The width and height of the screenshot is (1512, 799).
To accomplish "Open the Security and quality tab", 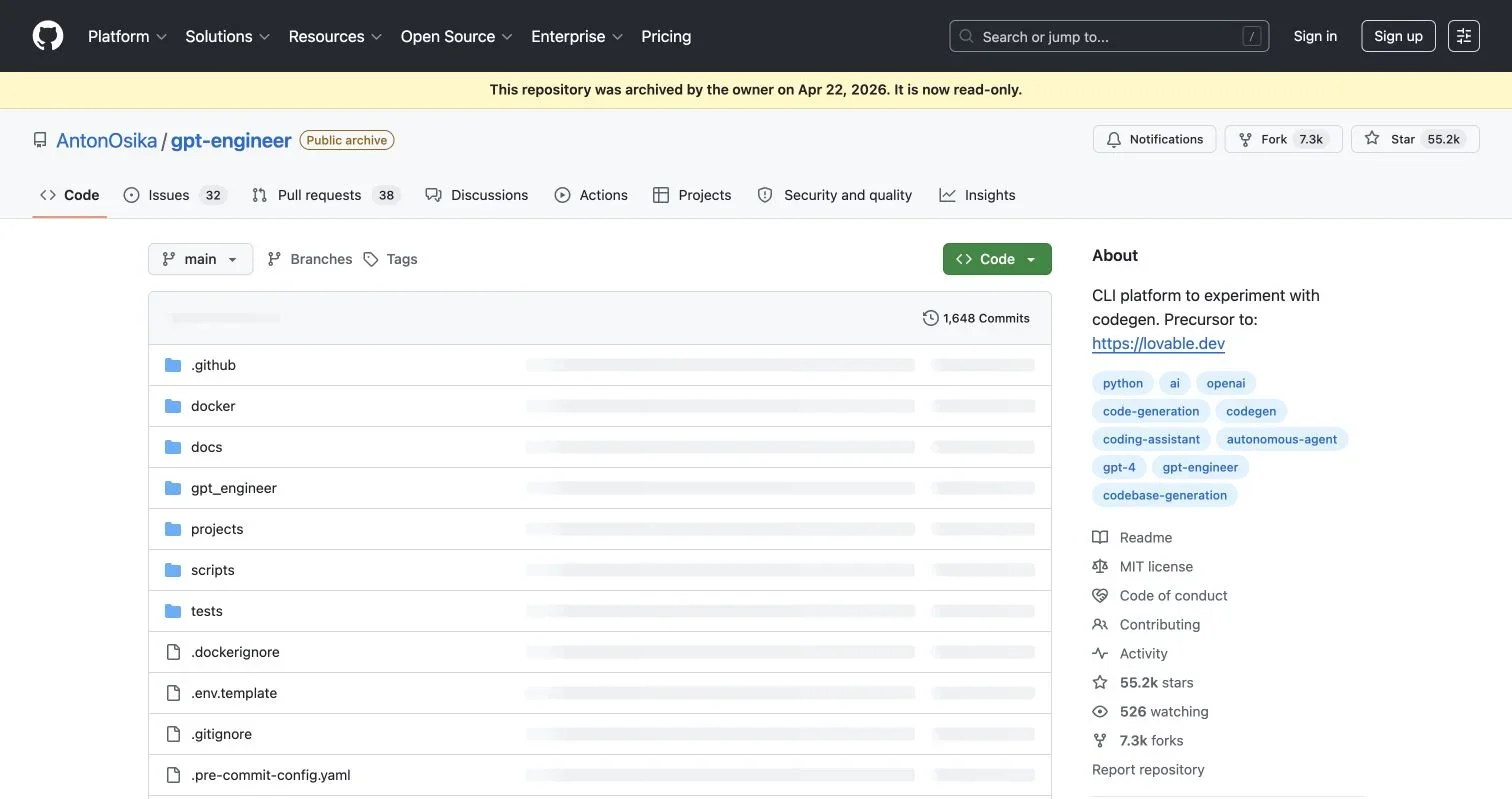I will point(835,195).
